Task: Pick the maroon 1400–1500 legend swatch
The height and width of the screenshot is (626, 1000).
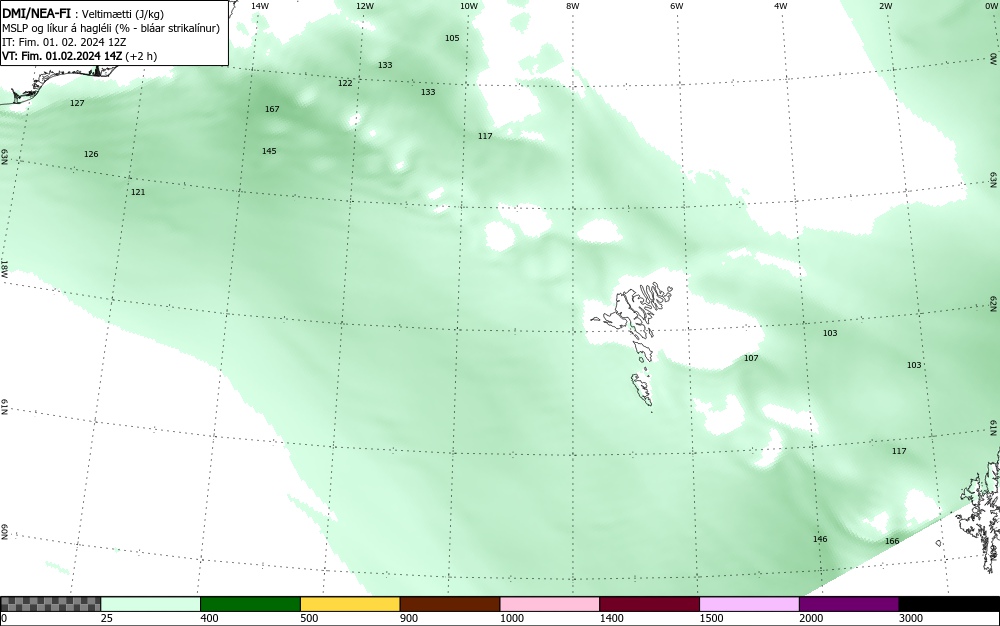Action: pos(649,604)
